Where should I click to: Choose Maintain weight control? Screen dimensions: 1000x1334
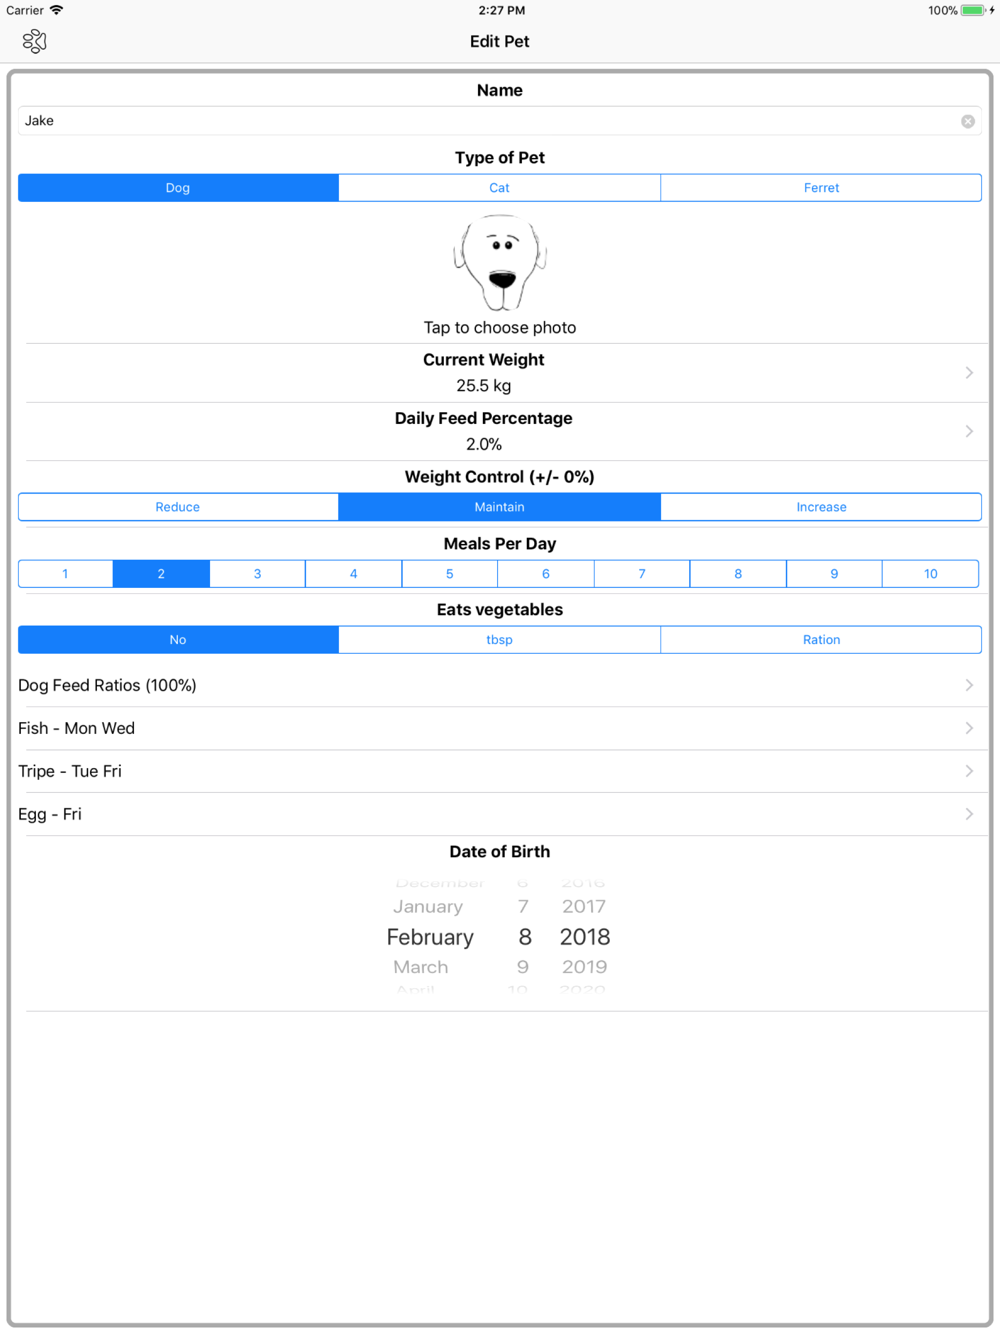pyautogui.click(x=499, y=507)
